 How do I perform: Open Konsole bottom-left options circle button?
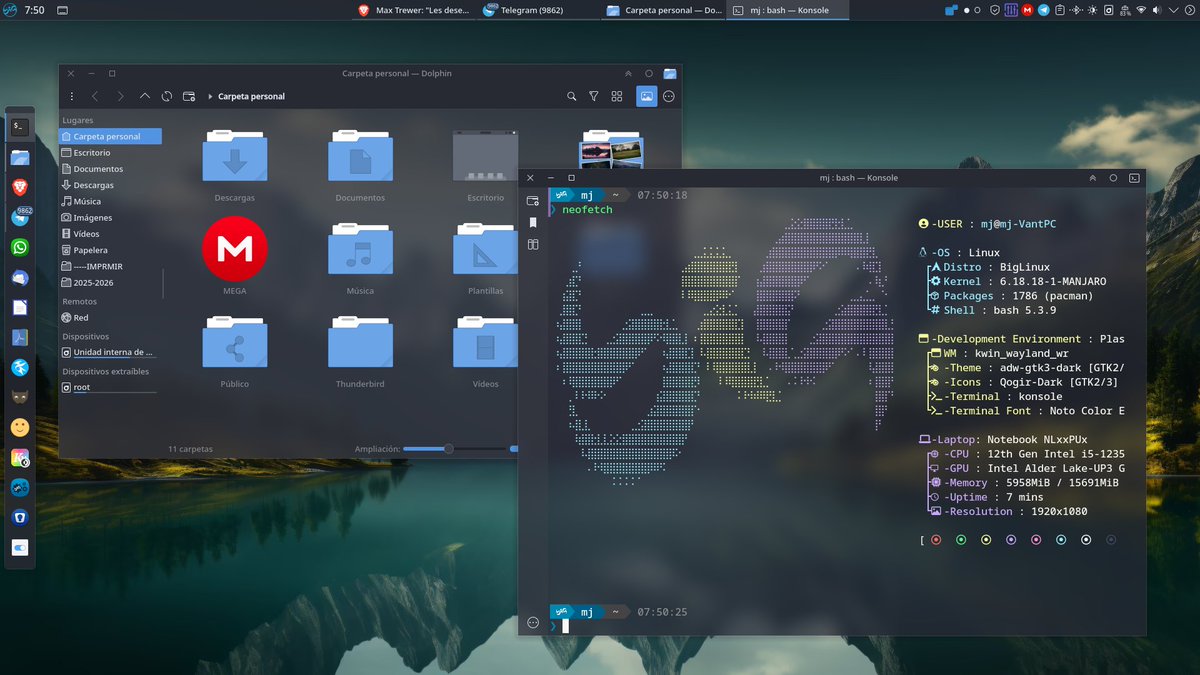click(533, 622)
